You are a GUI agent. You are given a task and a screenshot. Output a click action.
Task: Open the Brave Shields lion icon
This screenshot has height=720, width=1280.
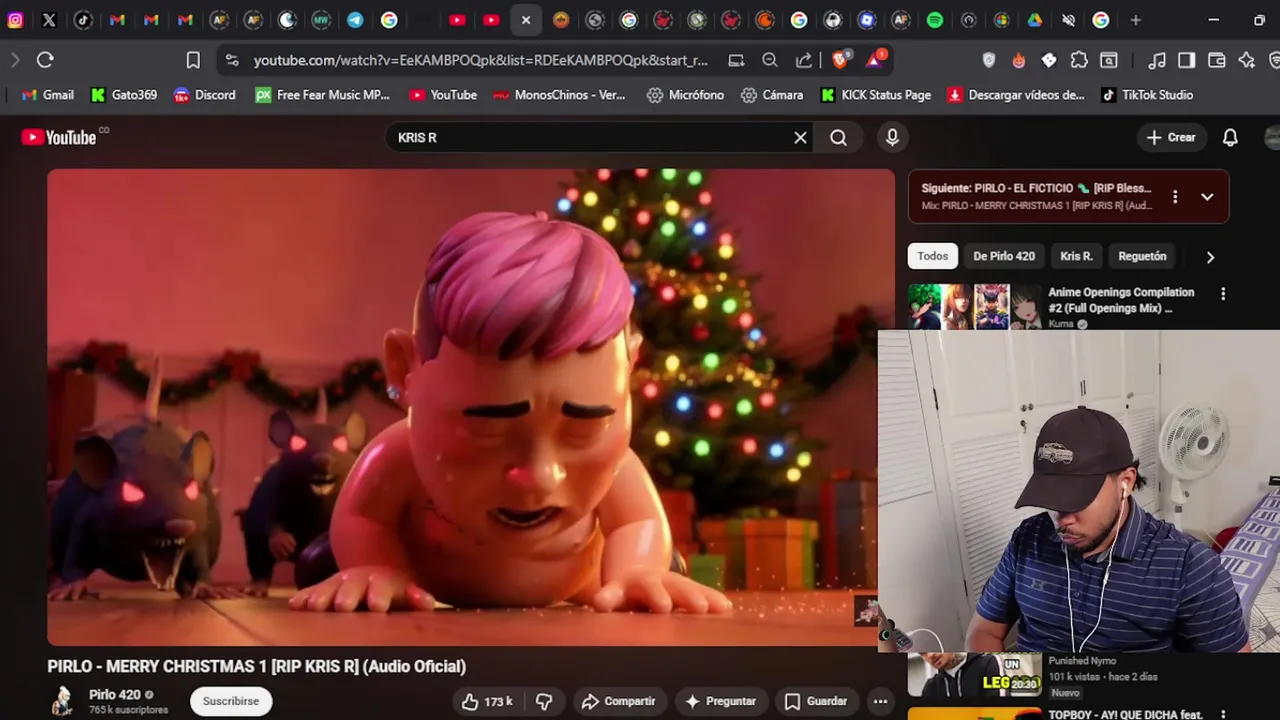(841, 59)
